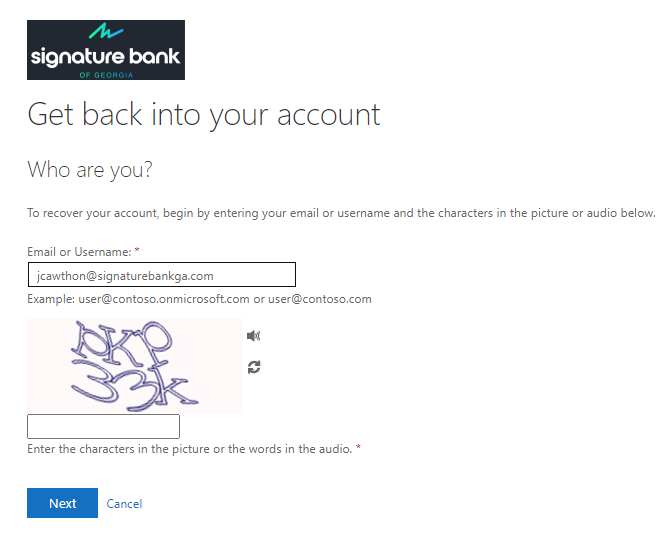This screenshot has width=672, height=542.
Task: Click the red asterisk after captcha instructions
Action: (x=358, y=447)
